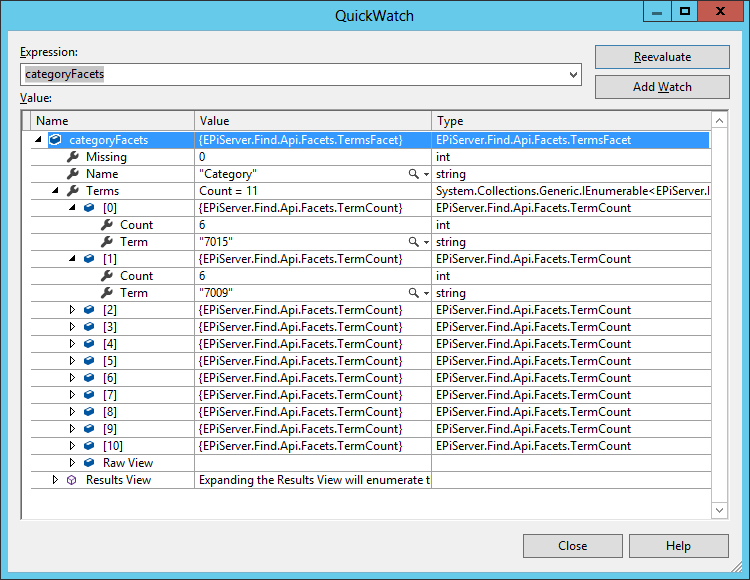Select the [10] row in the tree
Viewport: 750px width, 580px height.
112,446
